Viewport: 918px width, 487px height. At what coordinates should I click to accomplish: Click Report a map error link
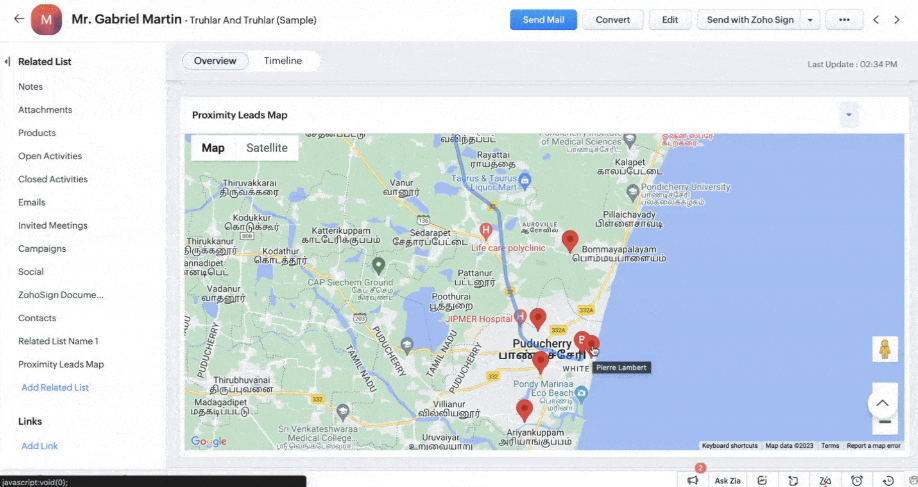pos(874,445)
